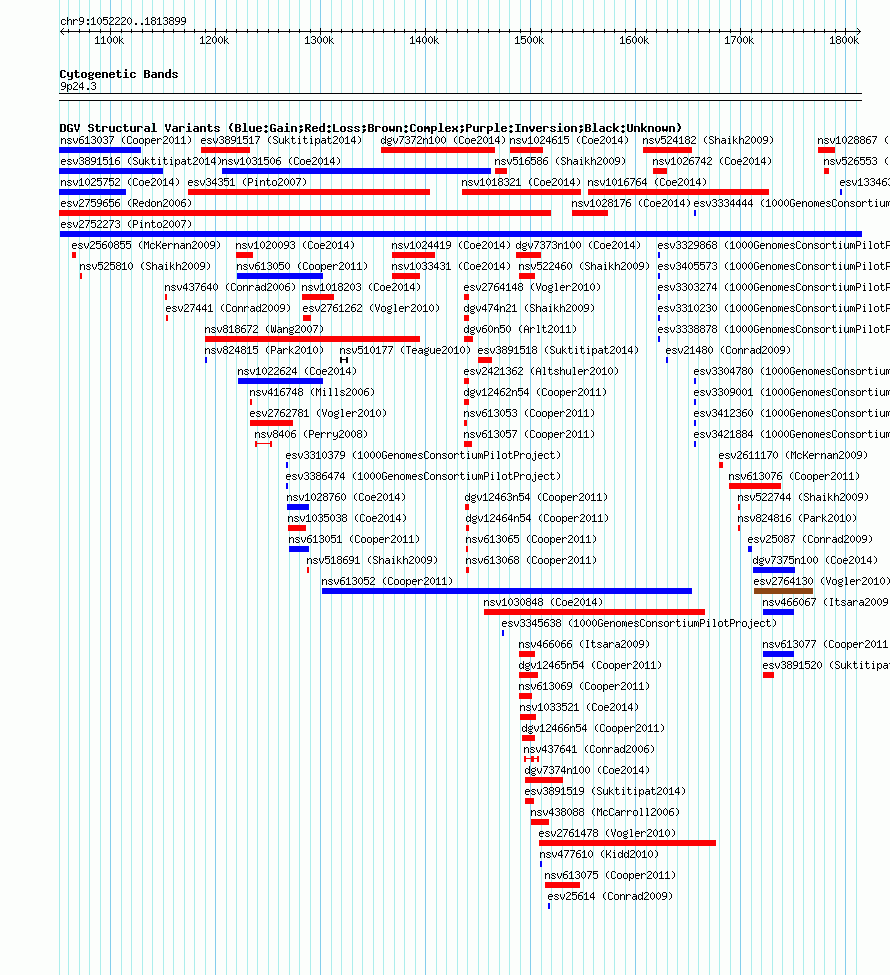The image size is (890, 975).
Task: Click esv2611170 (McKernan2009) label
Action: [793, 455]
